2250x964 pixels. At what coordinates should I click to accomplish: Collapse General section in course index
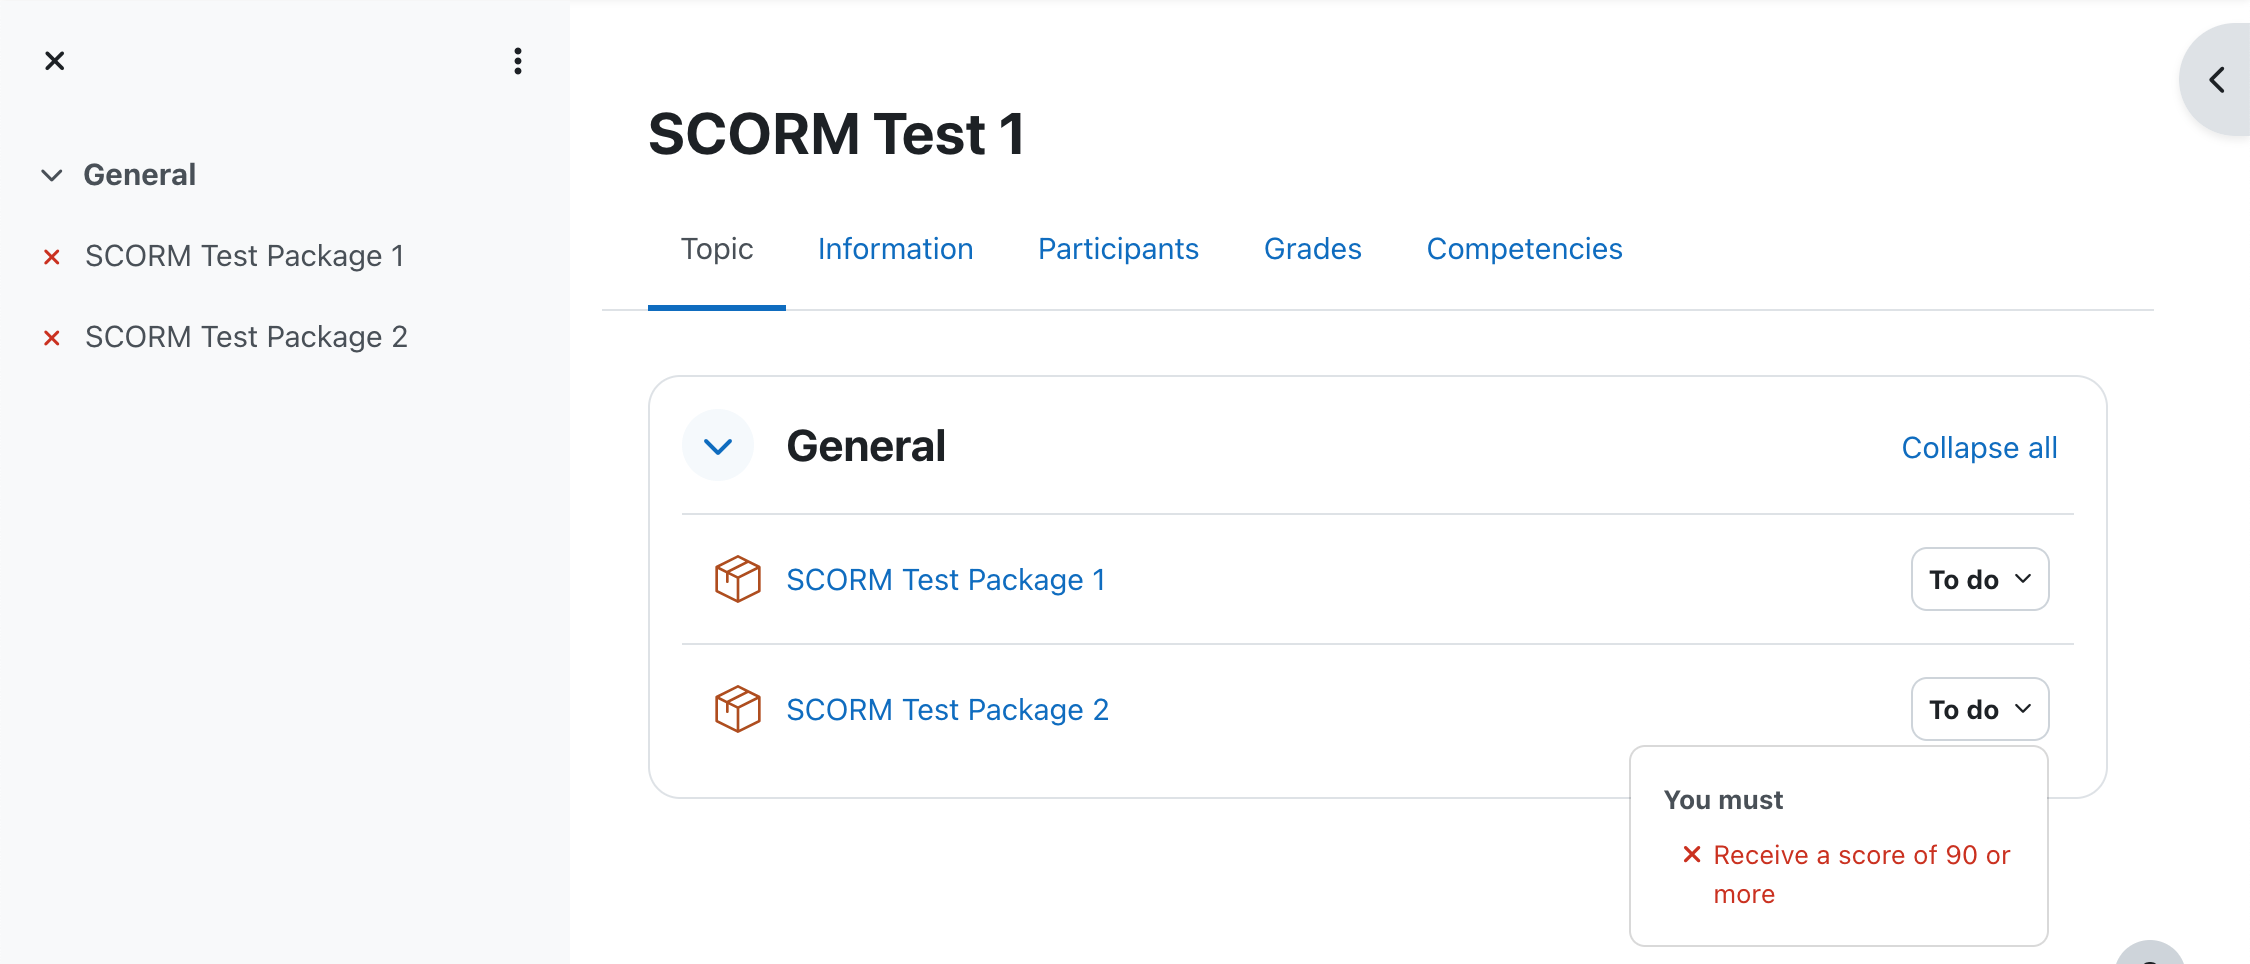[52, 175]
